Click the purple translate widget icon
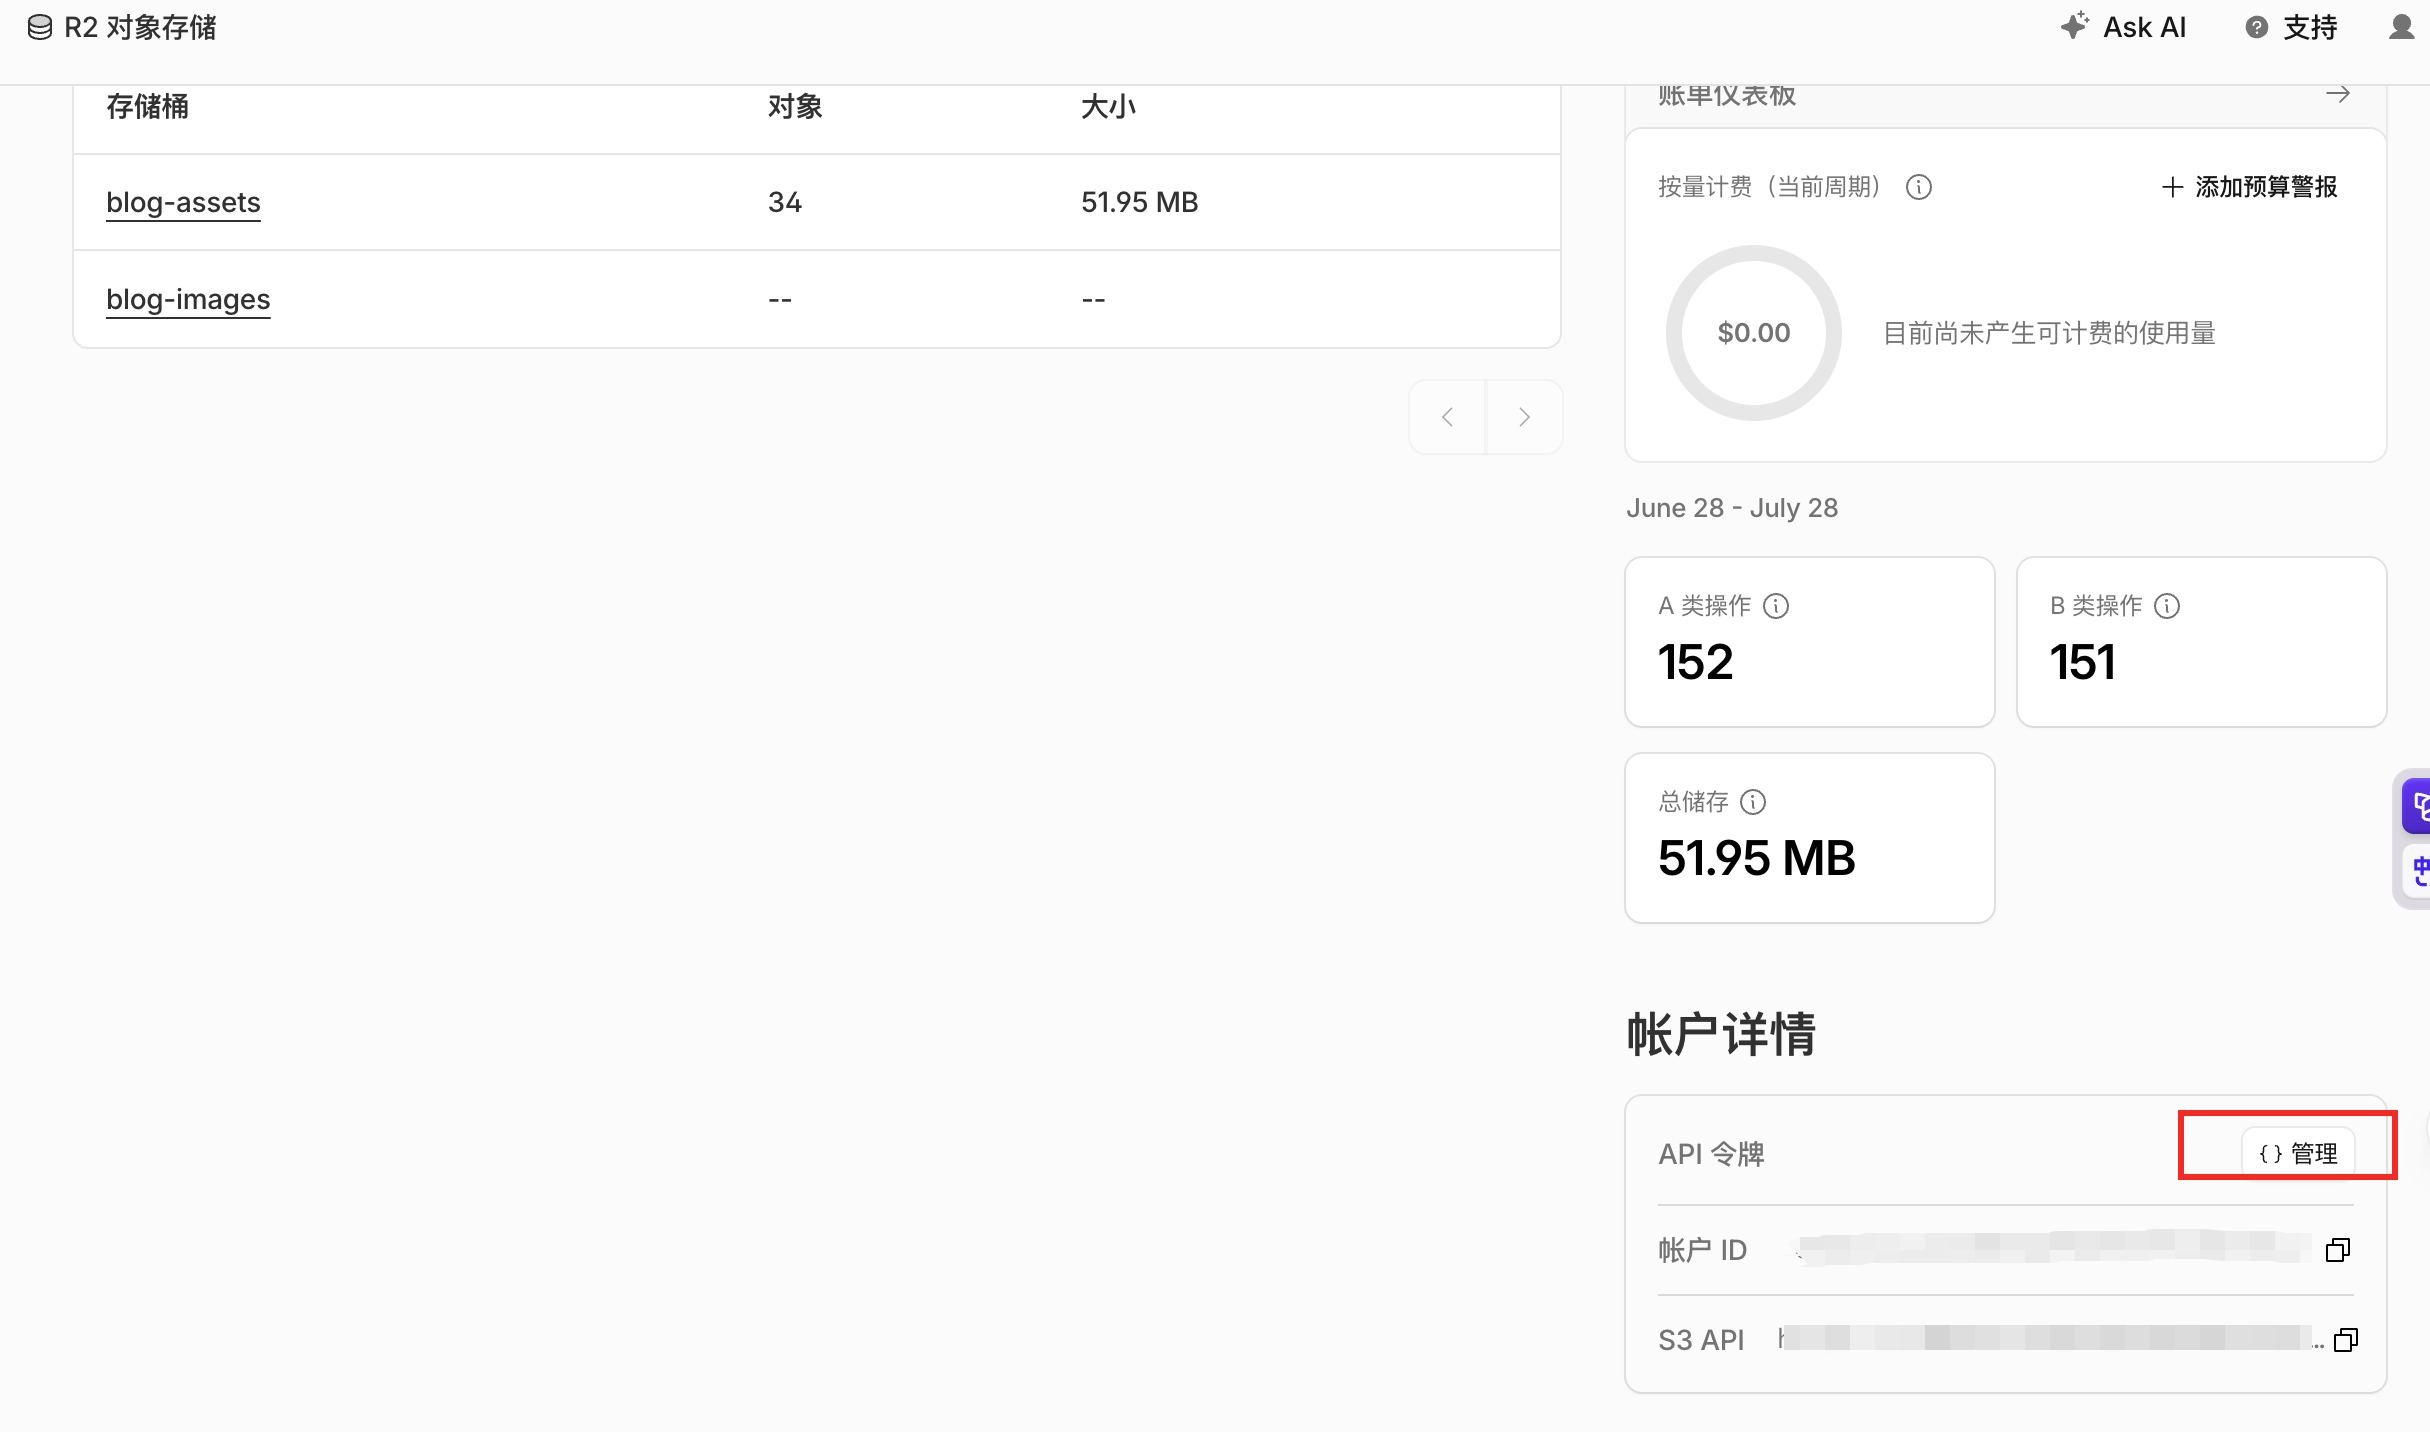The image size is (2430, 1432). click(x=2418, y=805)
